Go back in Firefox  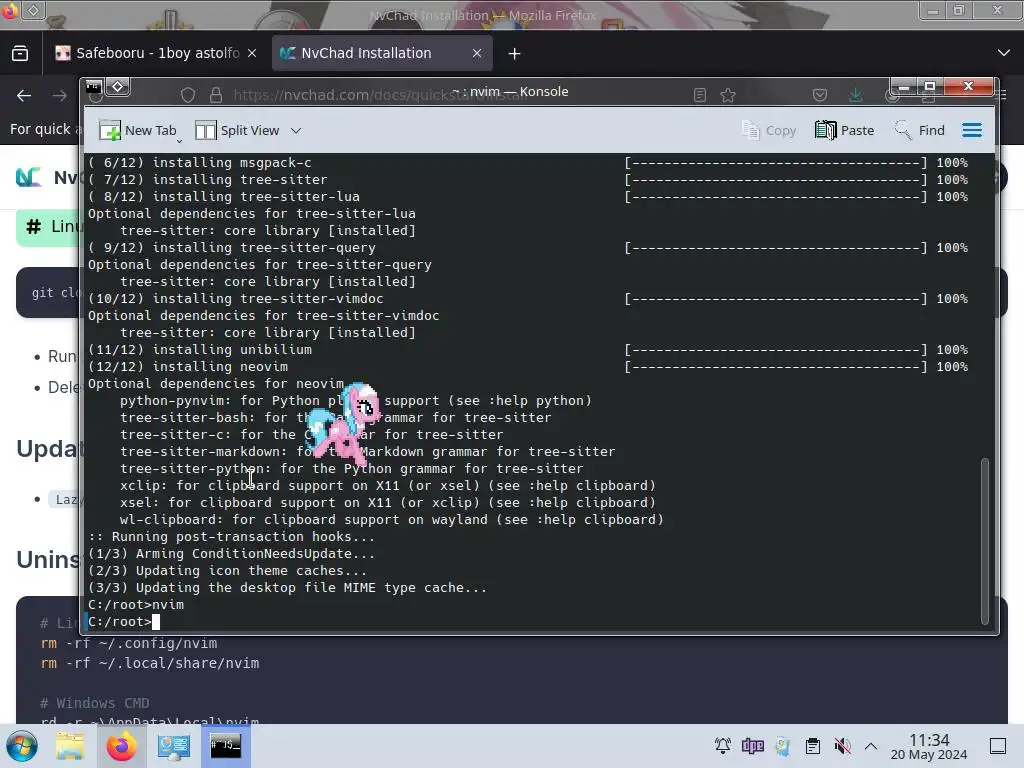pyautogui.click(x=24, y=96)
